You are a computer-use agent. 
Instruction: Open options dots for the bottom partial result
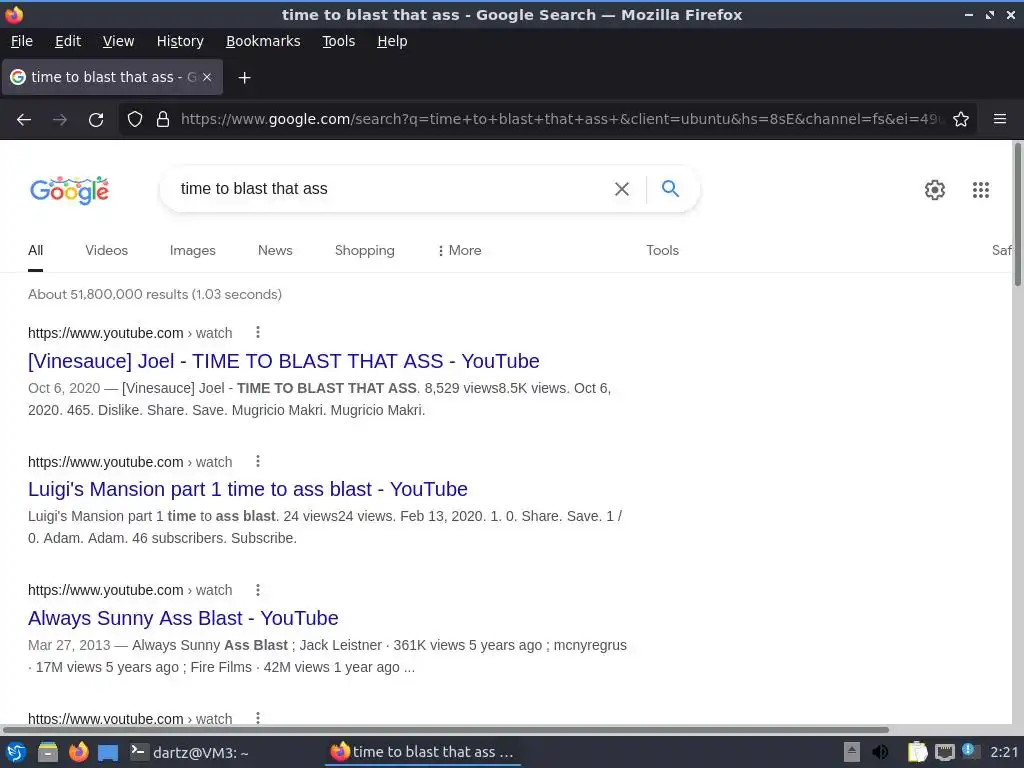click(x=258, y=718)
